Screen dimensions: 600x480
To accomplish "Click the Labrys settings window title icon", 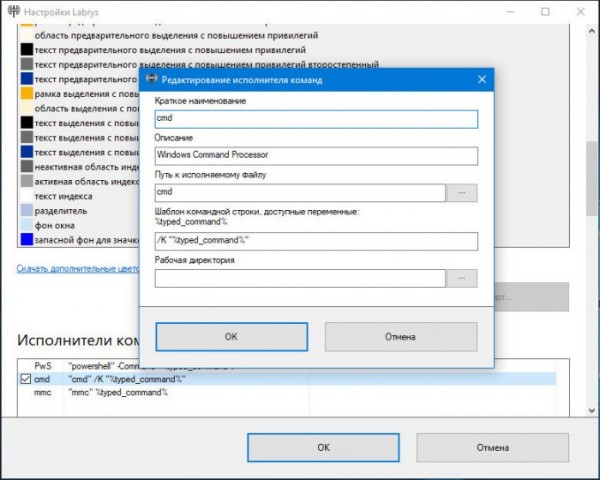I will tap(14, 11).
